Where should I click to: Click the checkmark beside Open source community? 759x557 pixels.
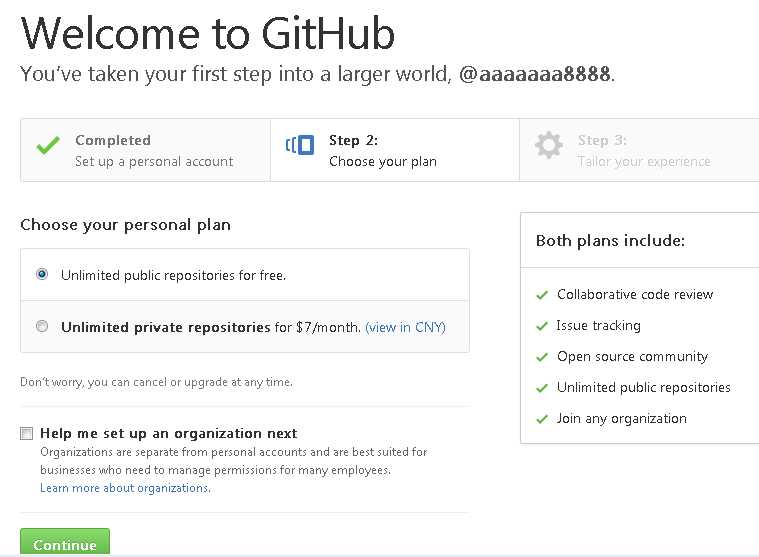tap(542, 357)
